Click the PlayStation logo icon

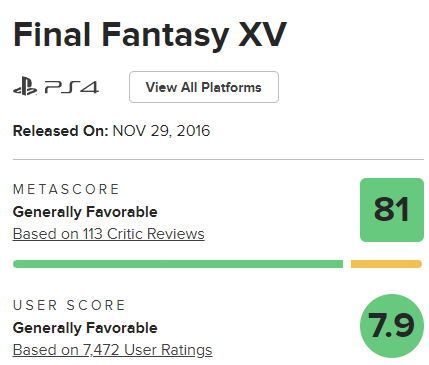click(x=25, y=87)
